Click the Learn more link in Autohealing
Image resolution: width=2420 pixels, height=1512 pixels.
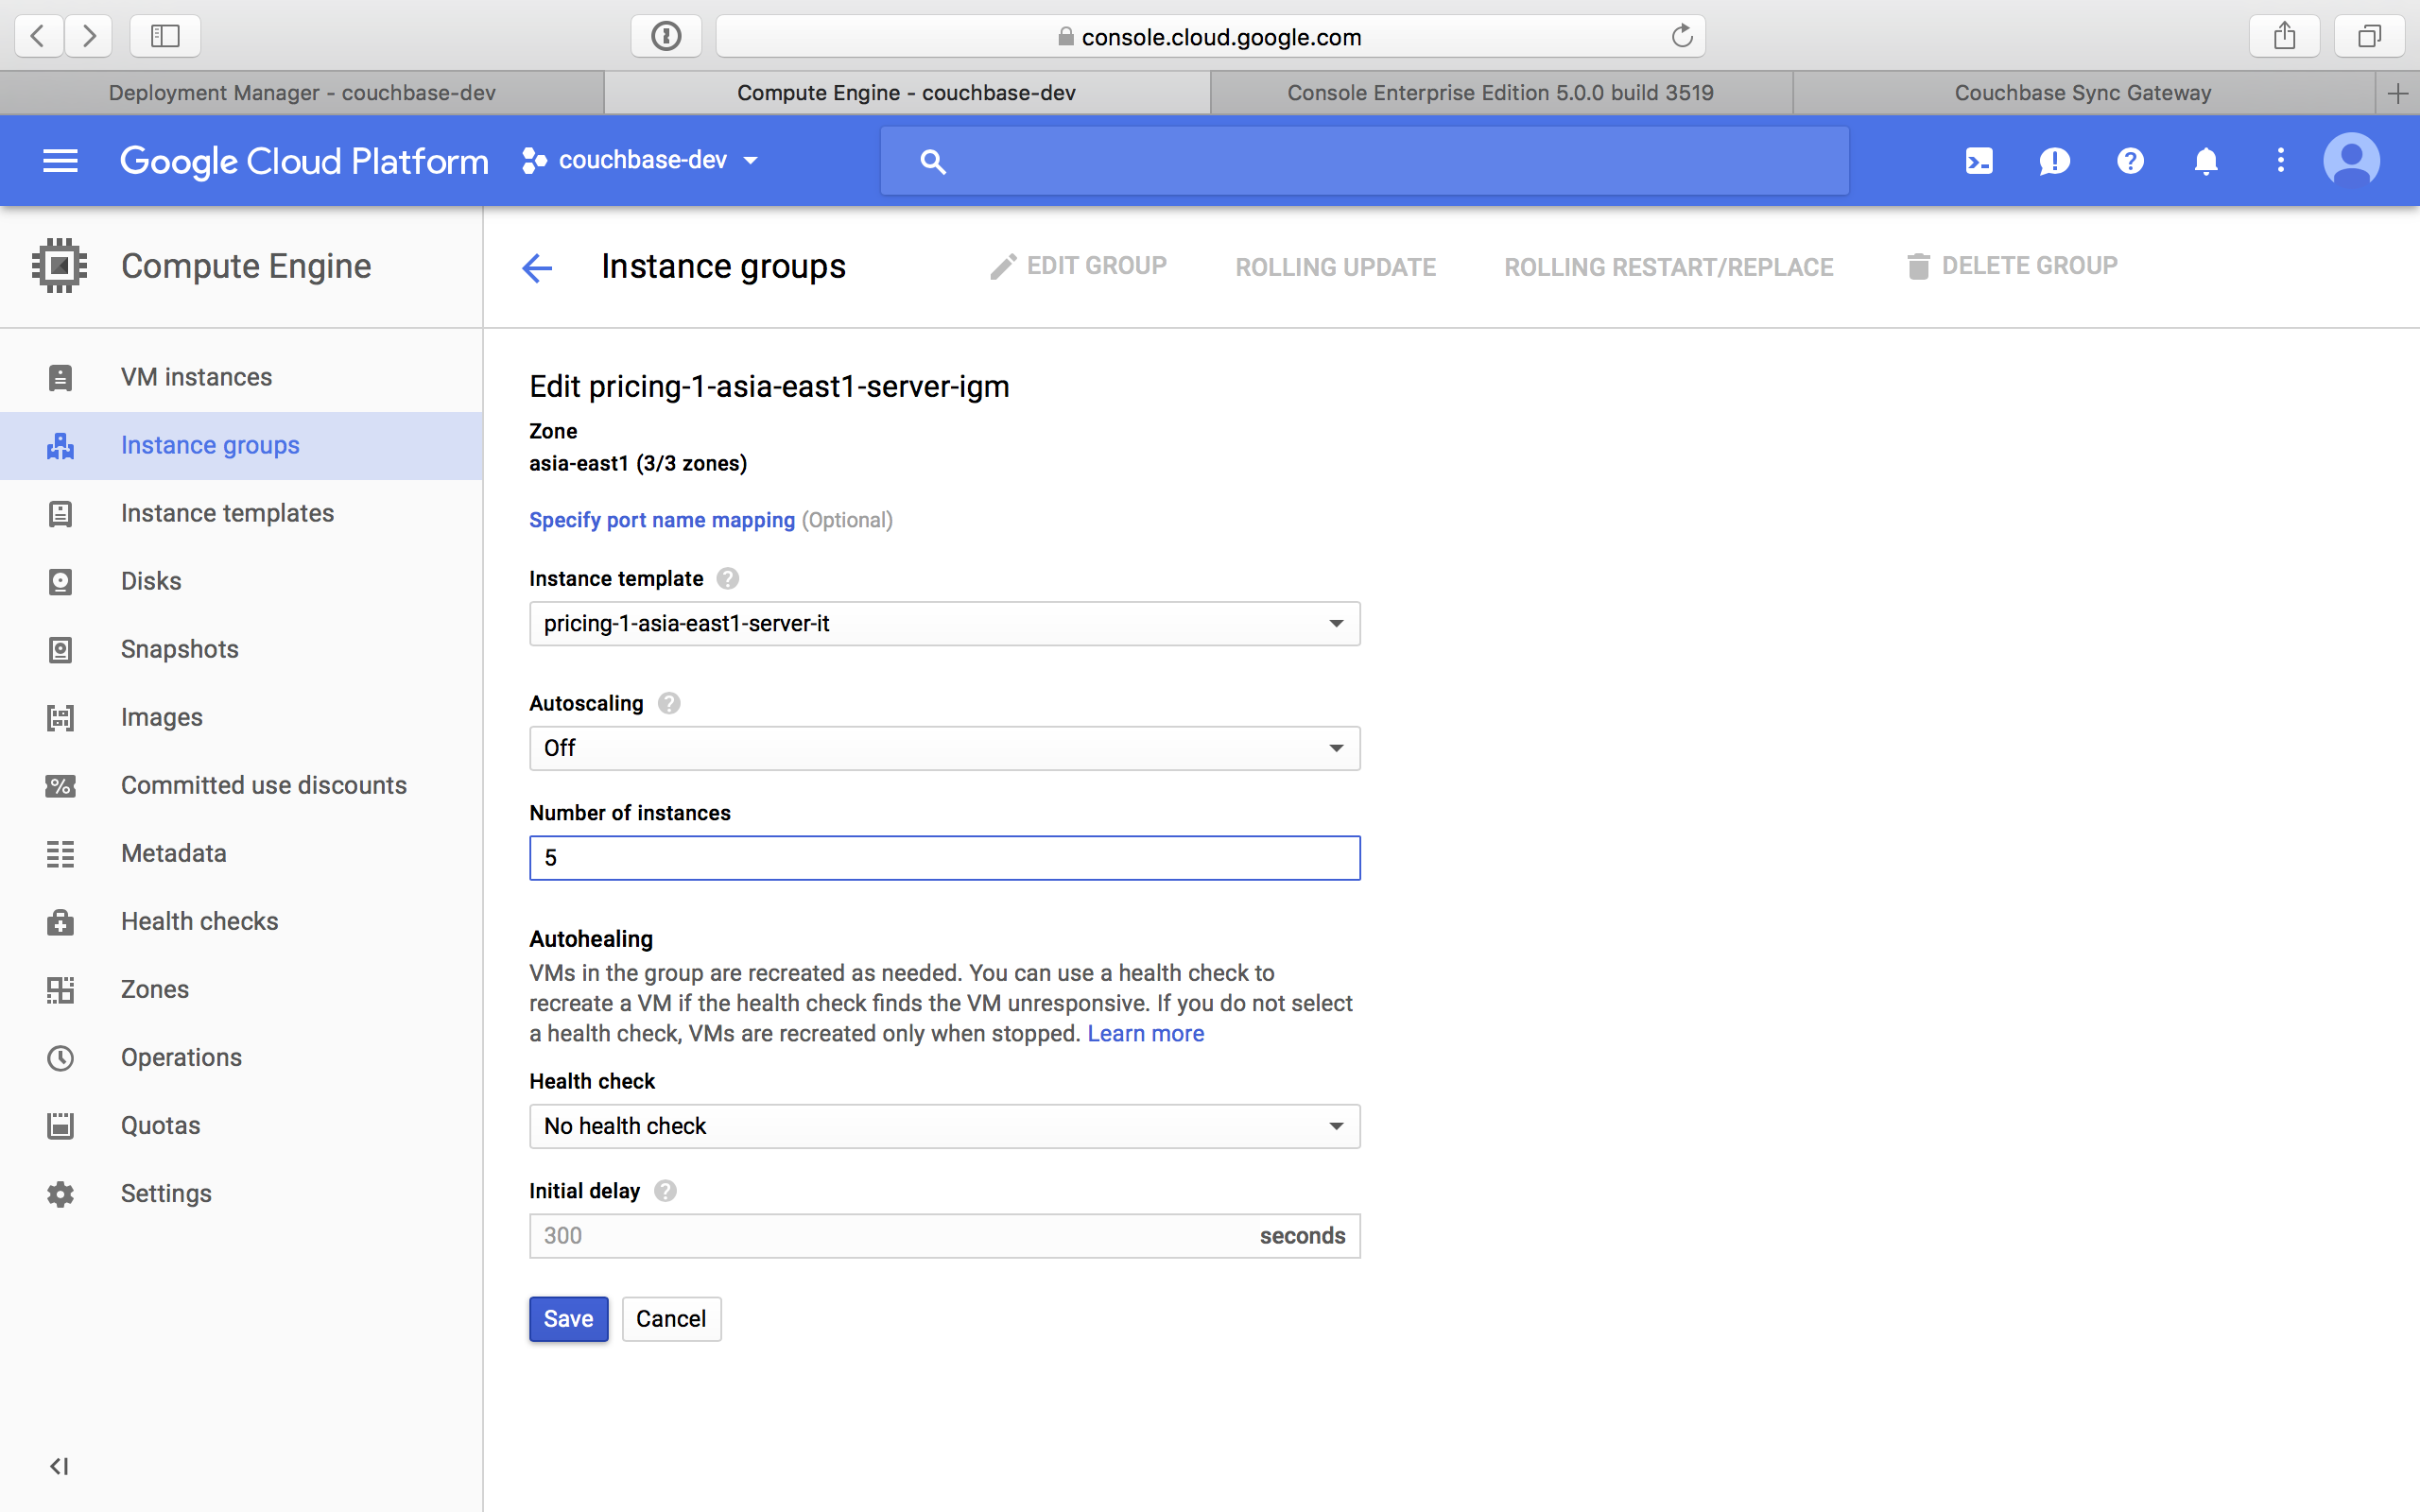[1145, 1033]
